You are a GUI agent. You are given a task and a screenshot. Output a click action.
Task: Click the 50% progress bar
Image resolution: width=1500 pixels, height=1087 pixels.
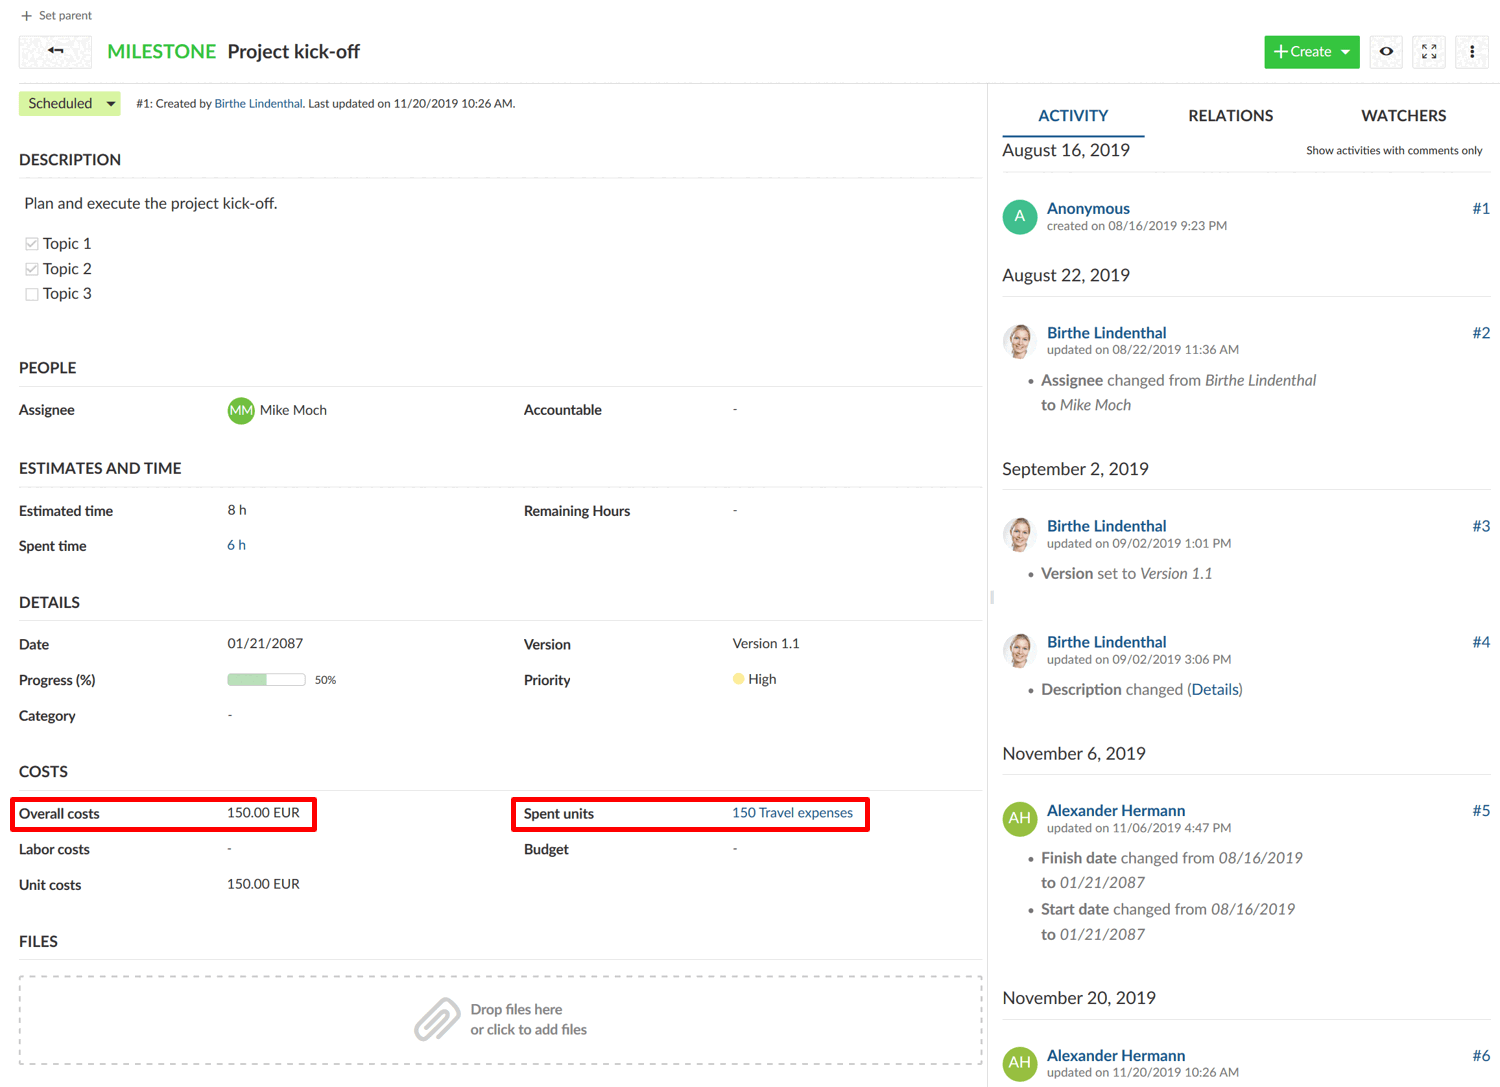point(266,679)
